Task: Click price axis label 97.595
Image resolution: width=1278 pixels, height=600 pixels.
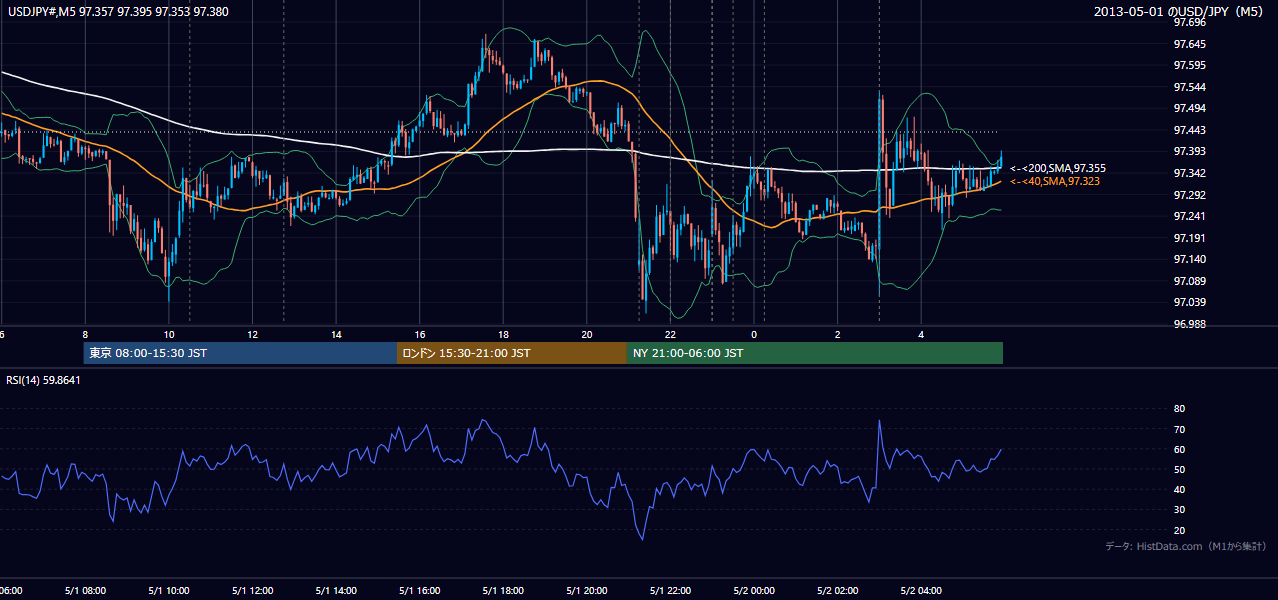Action: pos(1190,65)
